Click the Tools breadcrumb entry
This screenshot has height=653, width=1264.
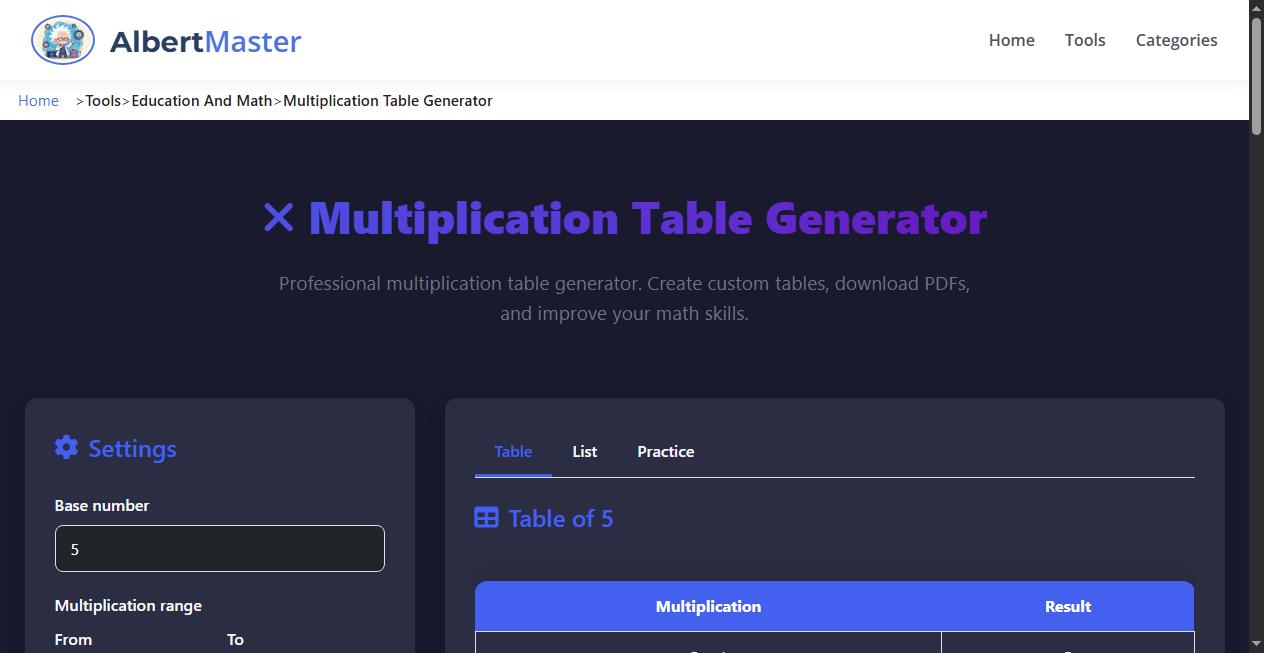(103, 100)
